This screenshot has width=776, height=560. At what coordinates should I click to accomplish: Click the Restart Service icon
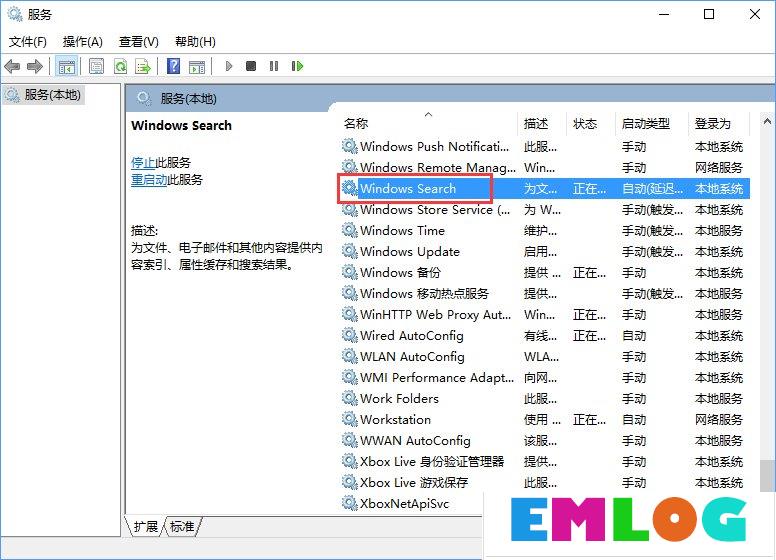pyautogui.click(x=297, y=66)
